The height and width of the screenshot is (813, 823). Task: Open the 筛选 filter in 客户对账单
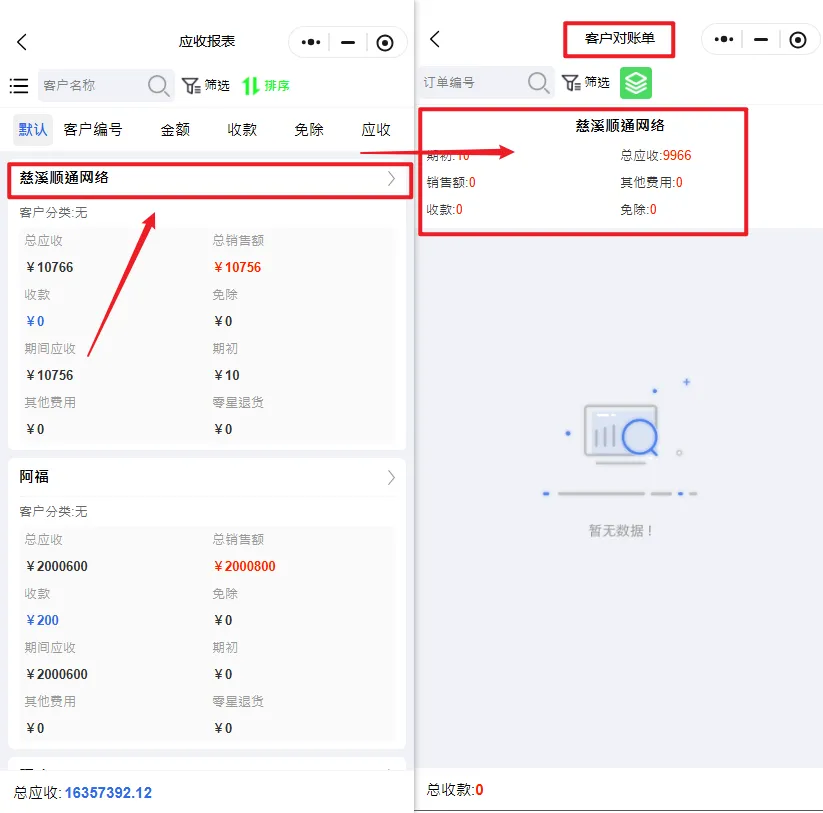point(586,82)
